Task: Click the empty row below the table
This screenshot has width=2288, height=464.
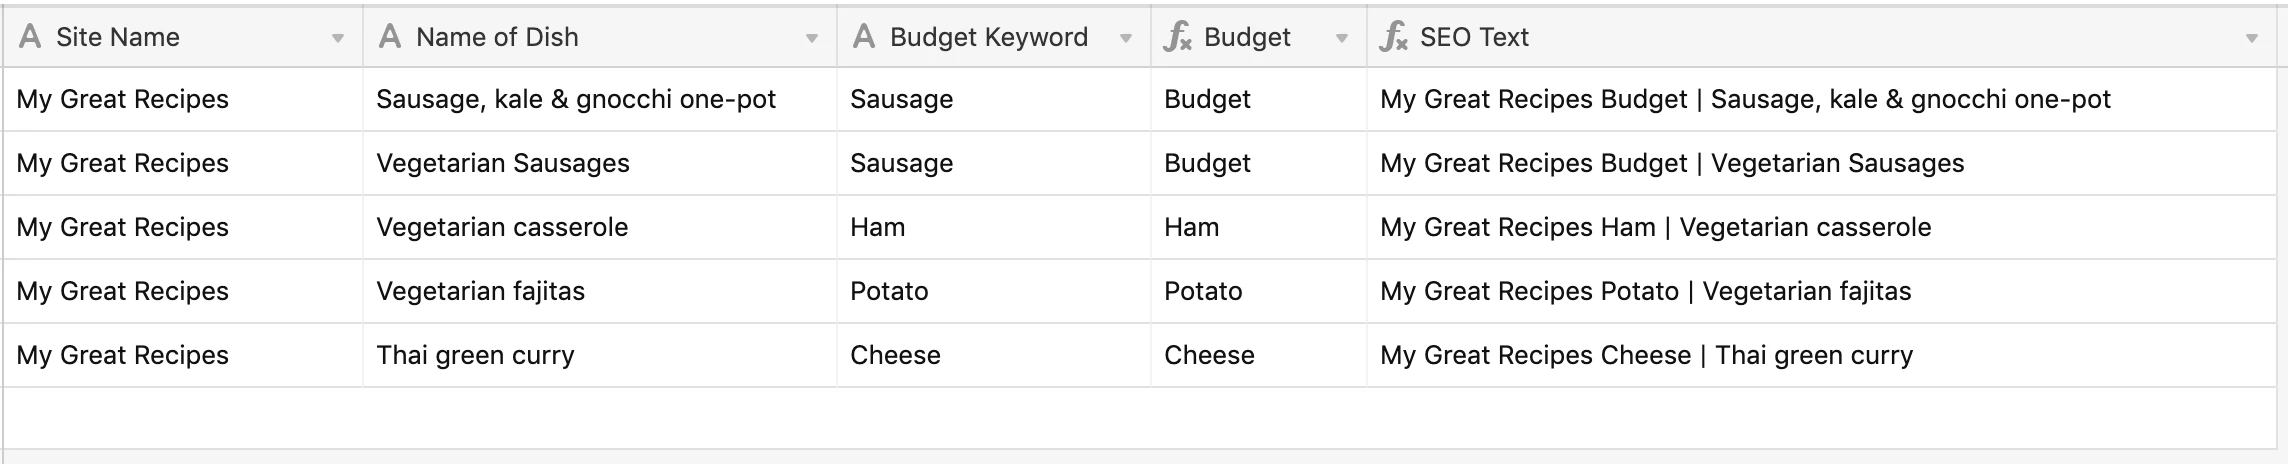Action: 1140,418
